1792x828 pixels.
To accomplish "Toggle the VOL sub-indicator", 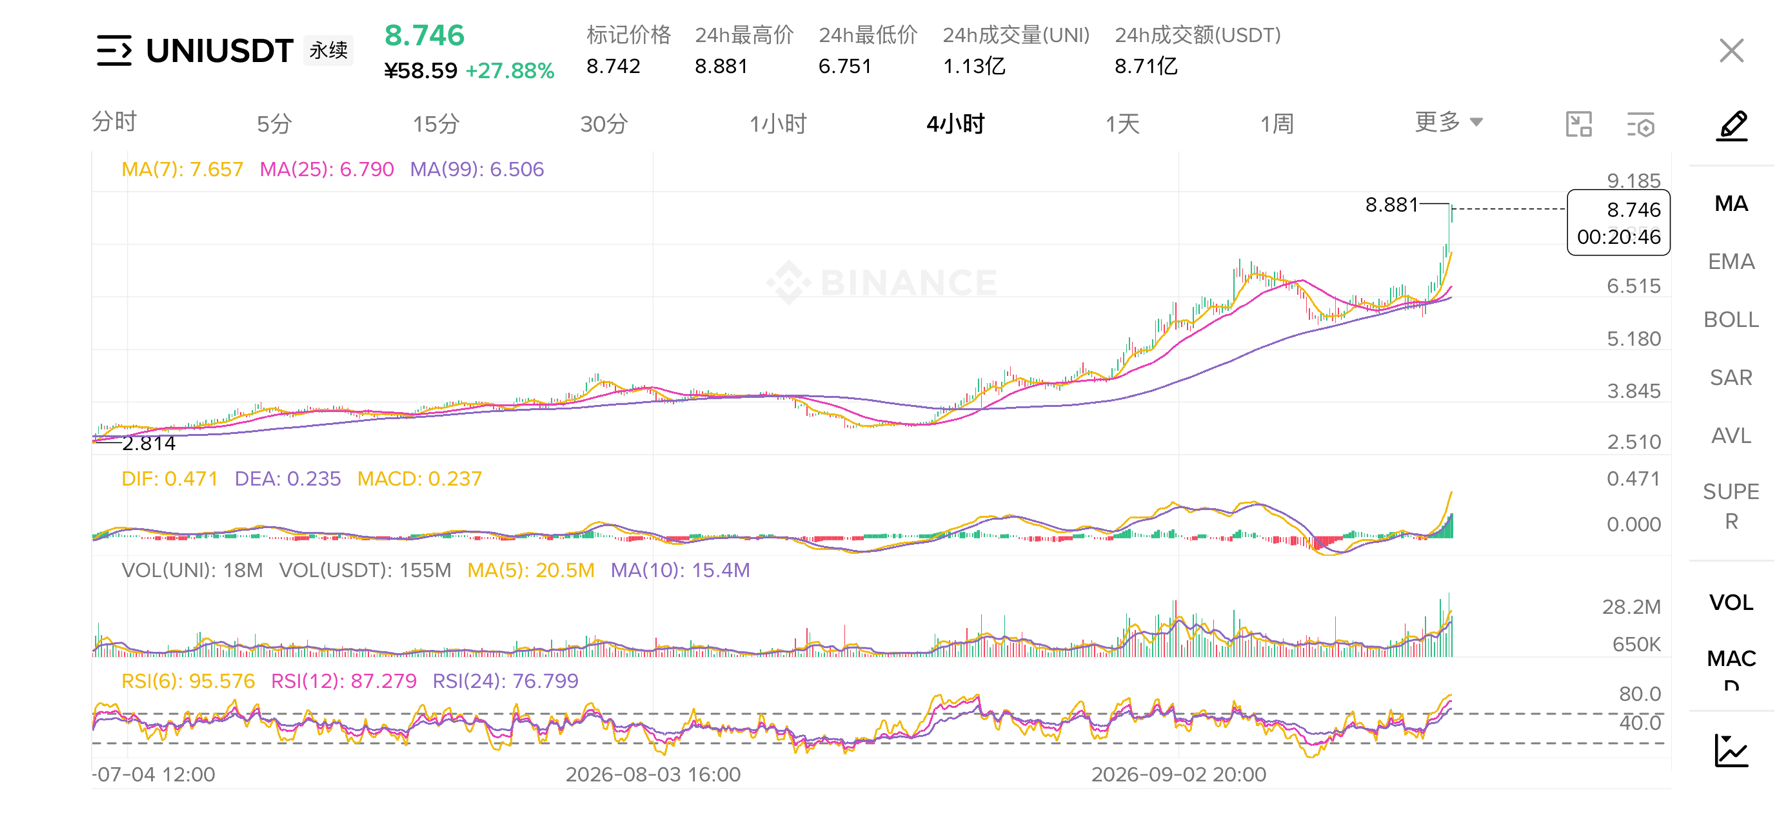I will [1731, 603].
